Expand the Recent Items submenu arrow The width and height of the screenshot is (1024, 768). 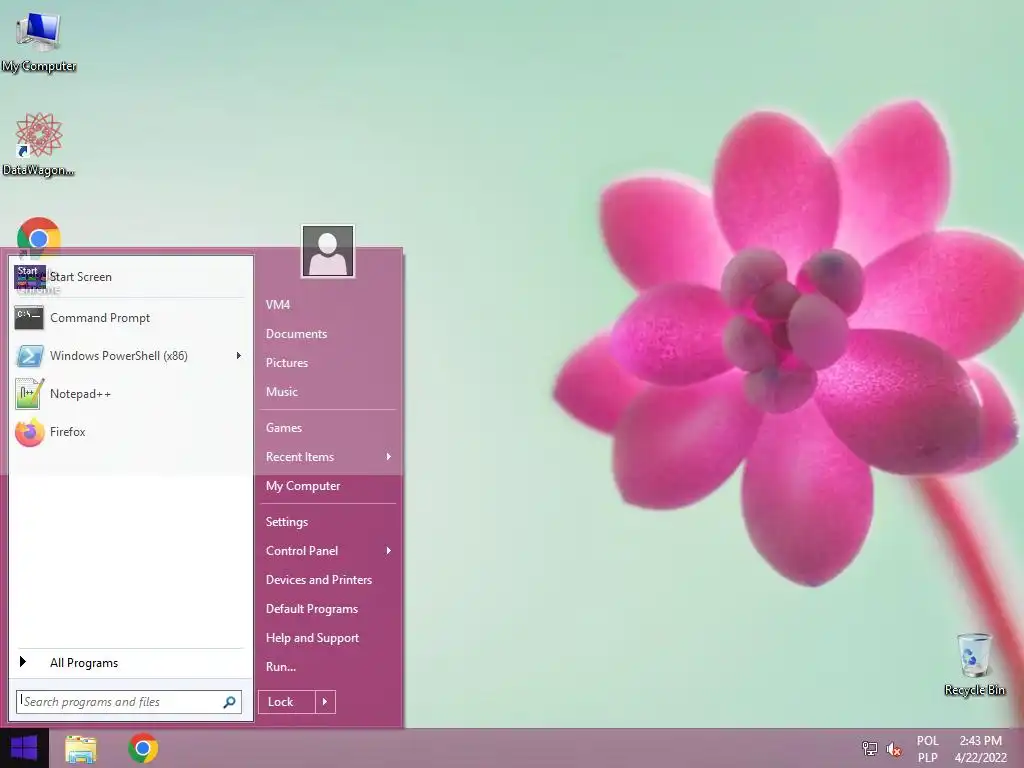(x=389, y=456)
